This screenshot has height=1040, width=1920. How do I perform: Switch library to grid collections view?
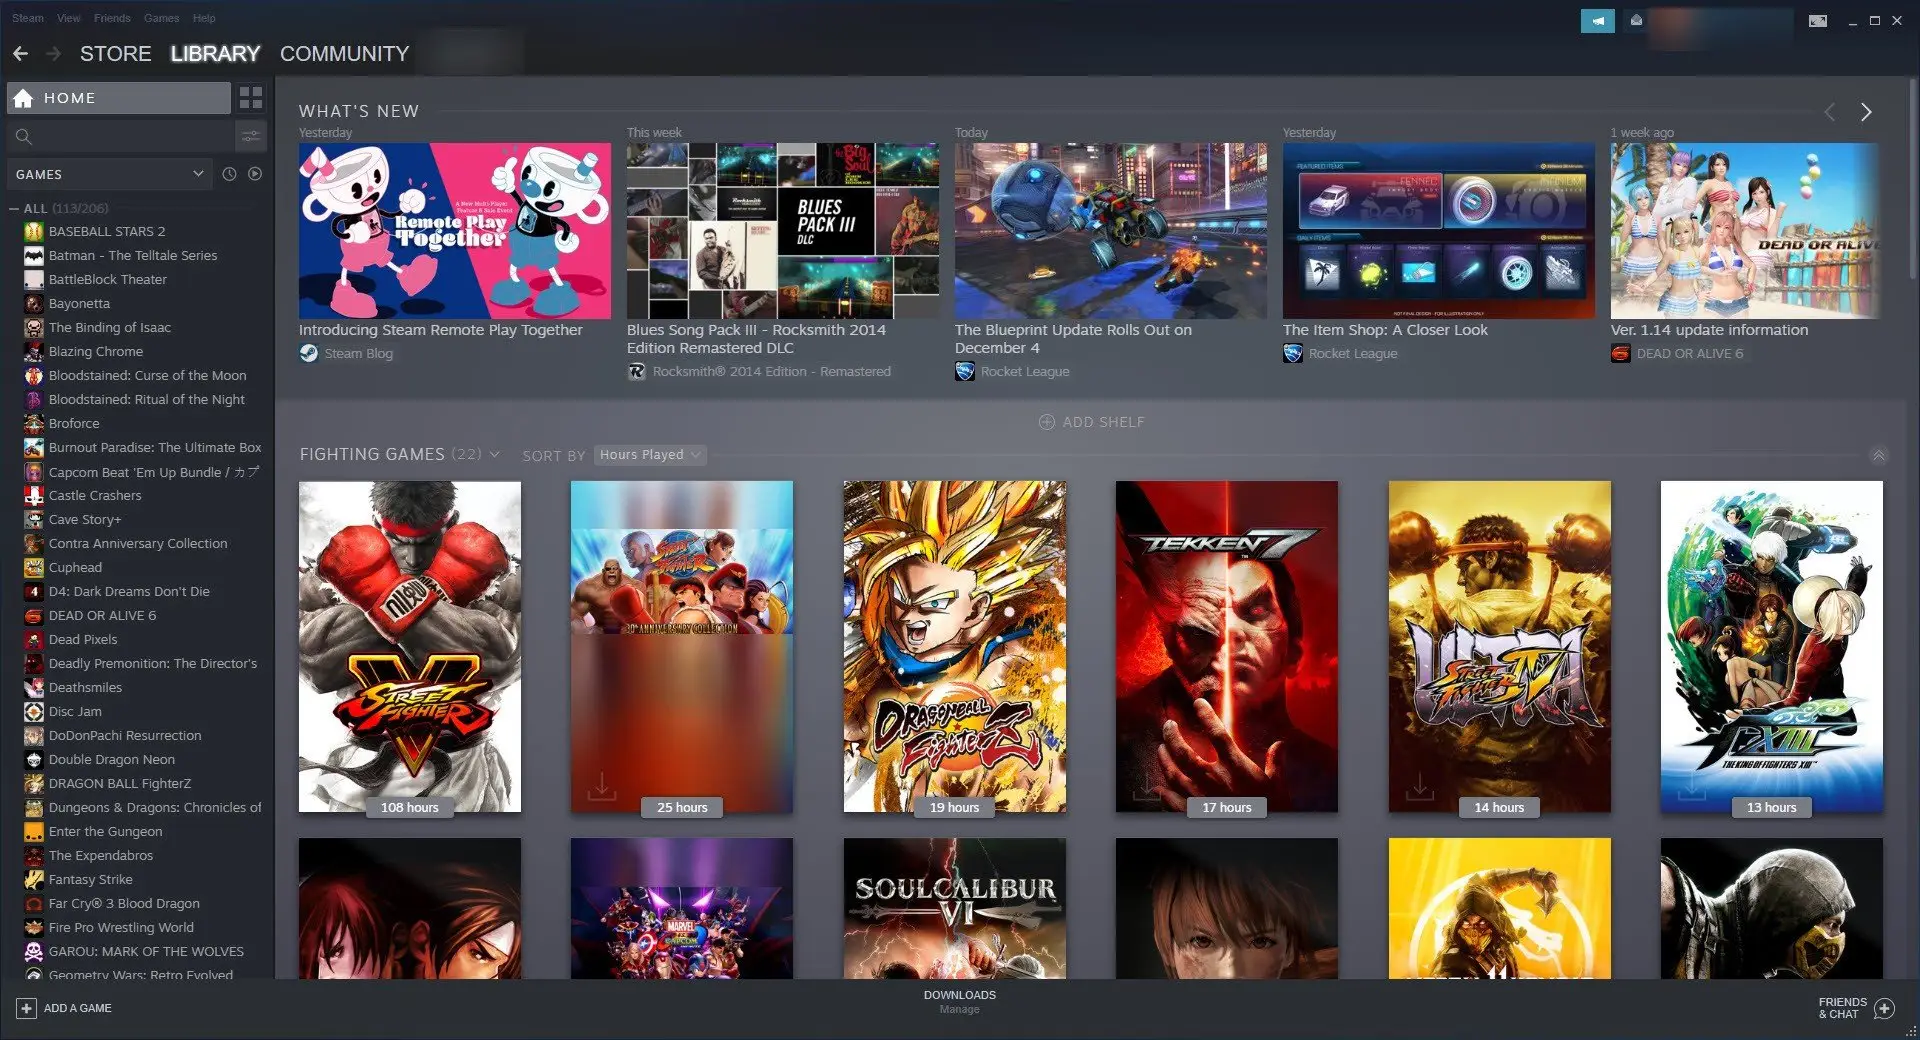pos(251,98)
